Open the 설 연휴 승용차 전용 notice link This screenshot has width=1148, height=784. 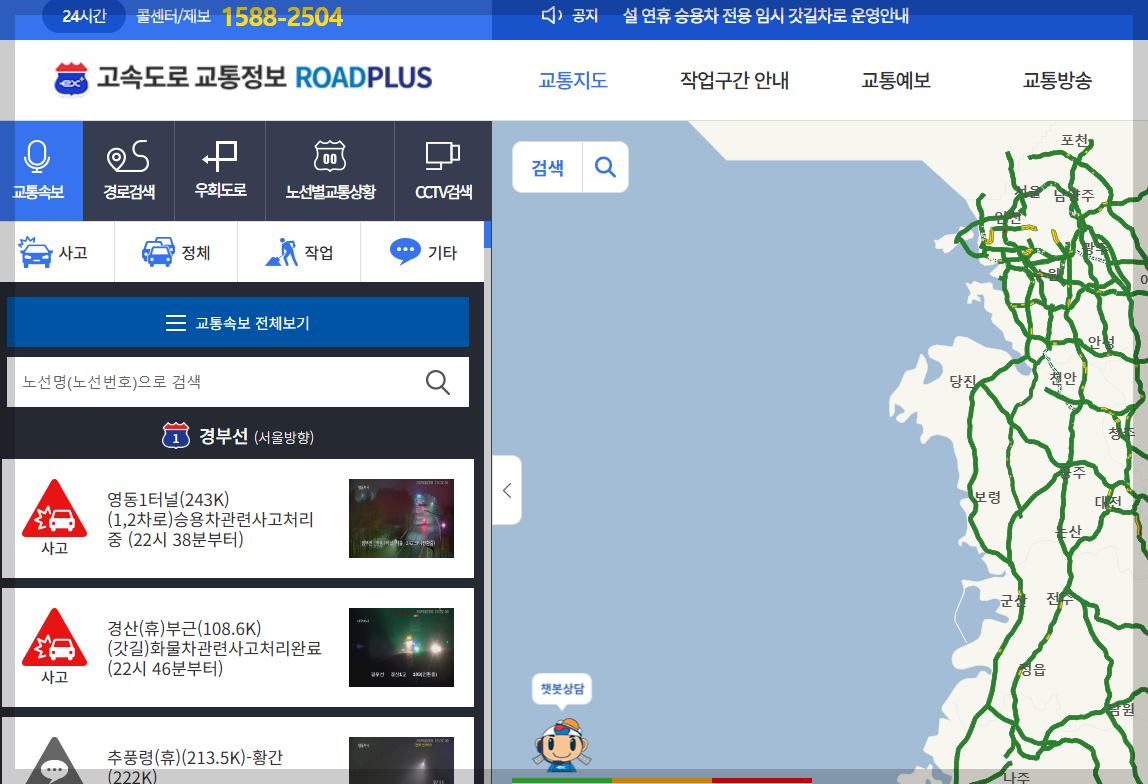[766, 15]
